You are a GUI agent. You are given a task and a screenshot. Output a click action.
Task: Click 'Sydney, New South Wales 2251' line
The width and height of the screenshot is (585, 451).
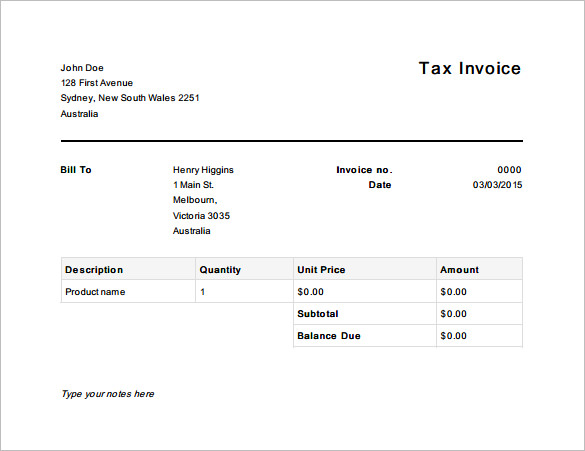tap(130, 98)
